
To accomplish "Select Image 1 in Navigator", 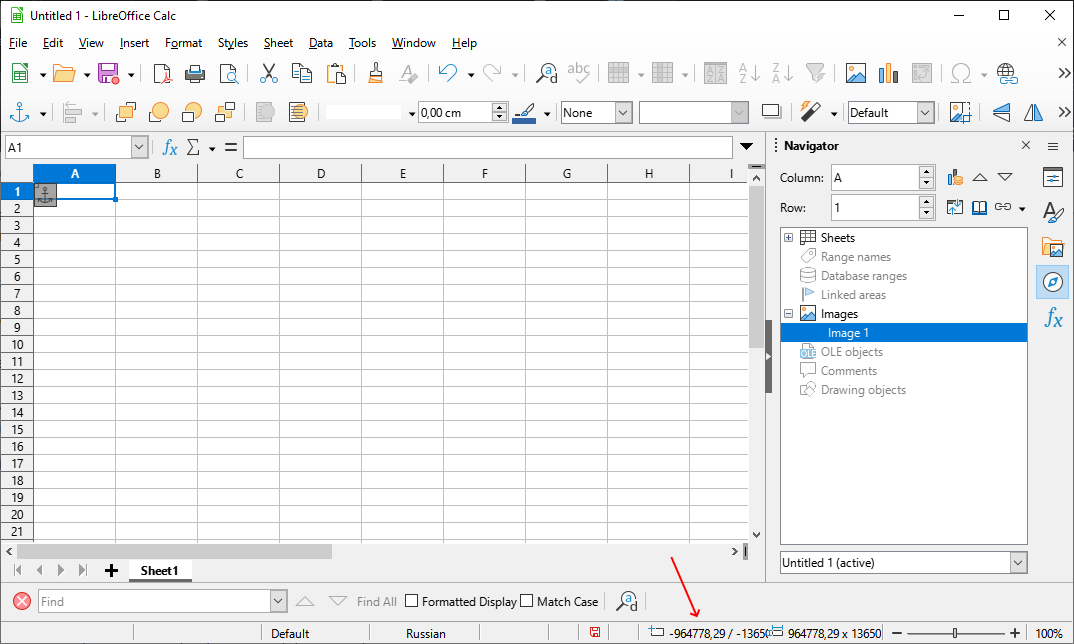I will pos(903,333).
